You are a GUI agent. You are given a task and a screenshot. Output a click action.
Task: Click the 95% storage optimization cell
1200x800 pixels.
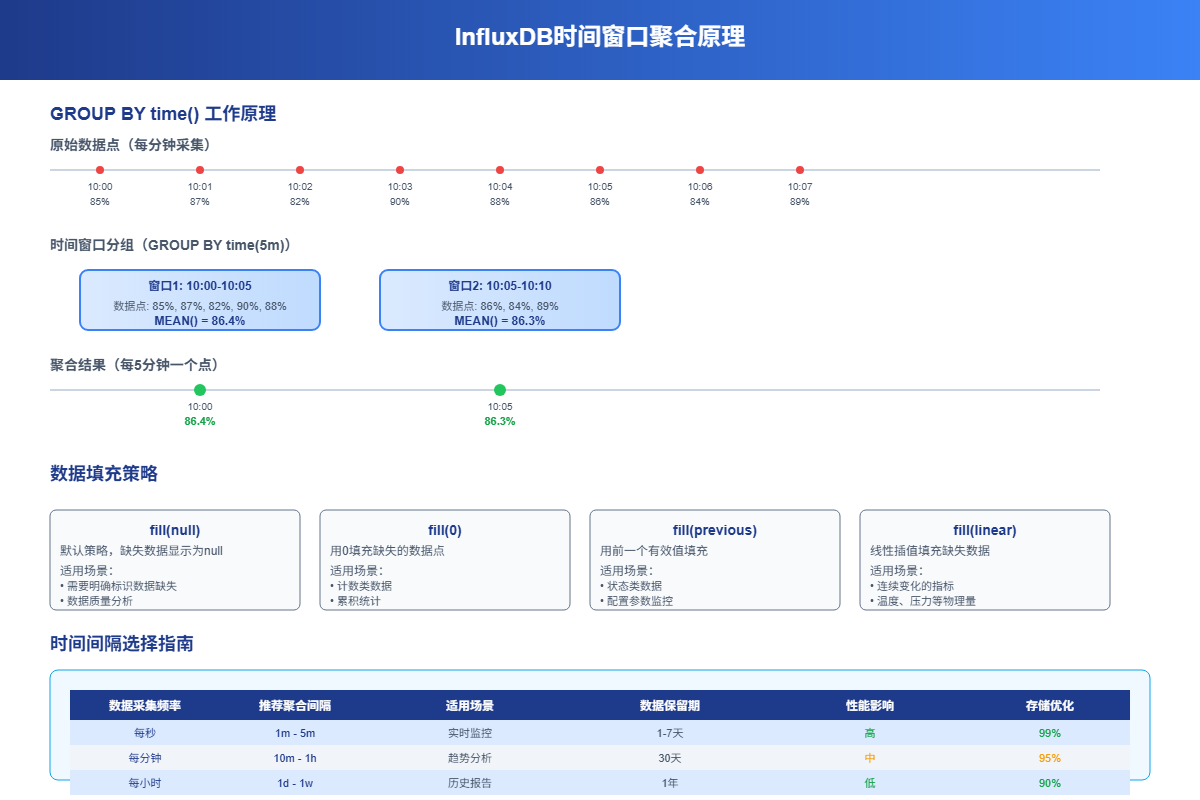click(x=1050, y=758)
